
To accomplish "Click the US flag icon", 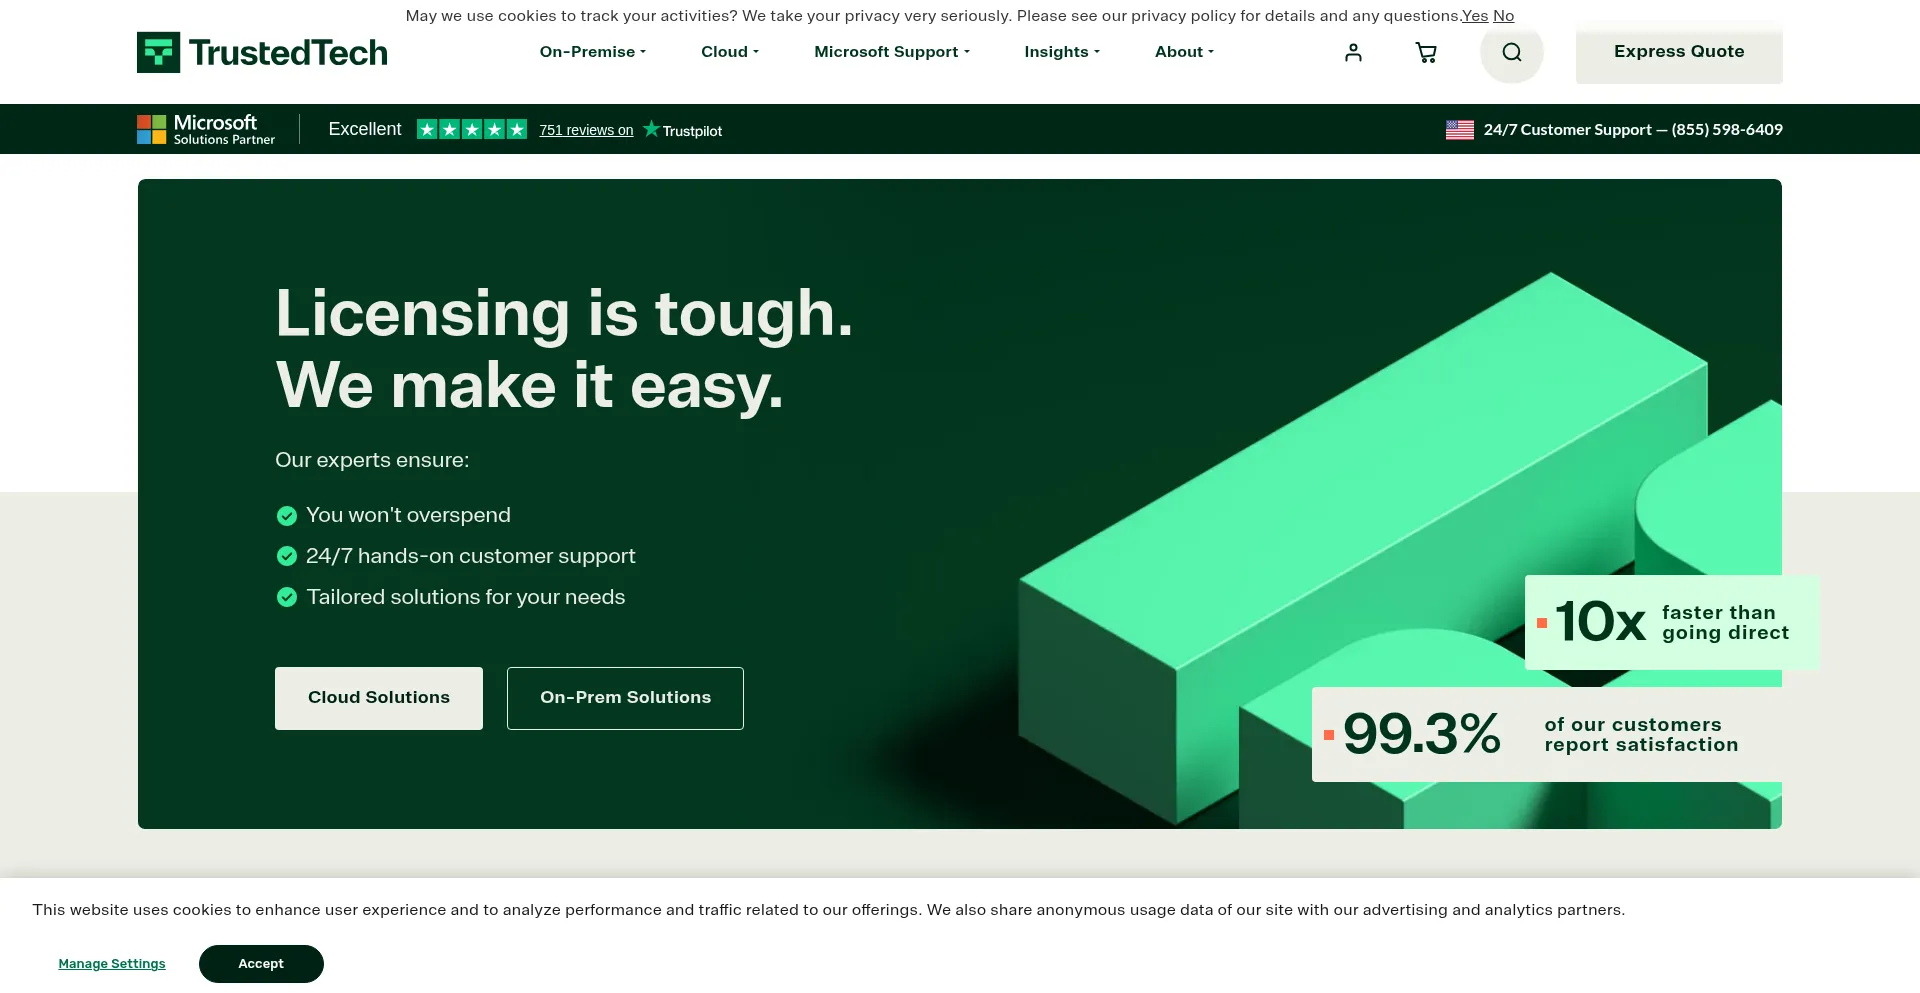I will (x=1459, y=129).
